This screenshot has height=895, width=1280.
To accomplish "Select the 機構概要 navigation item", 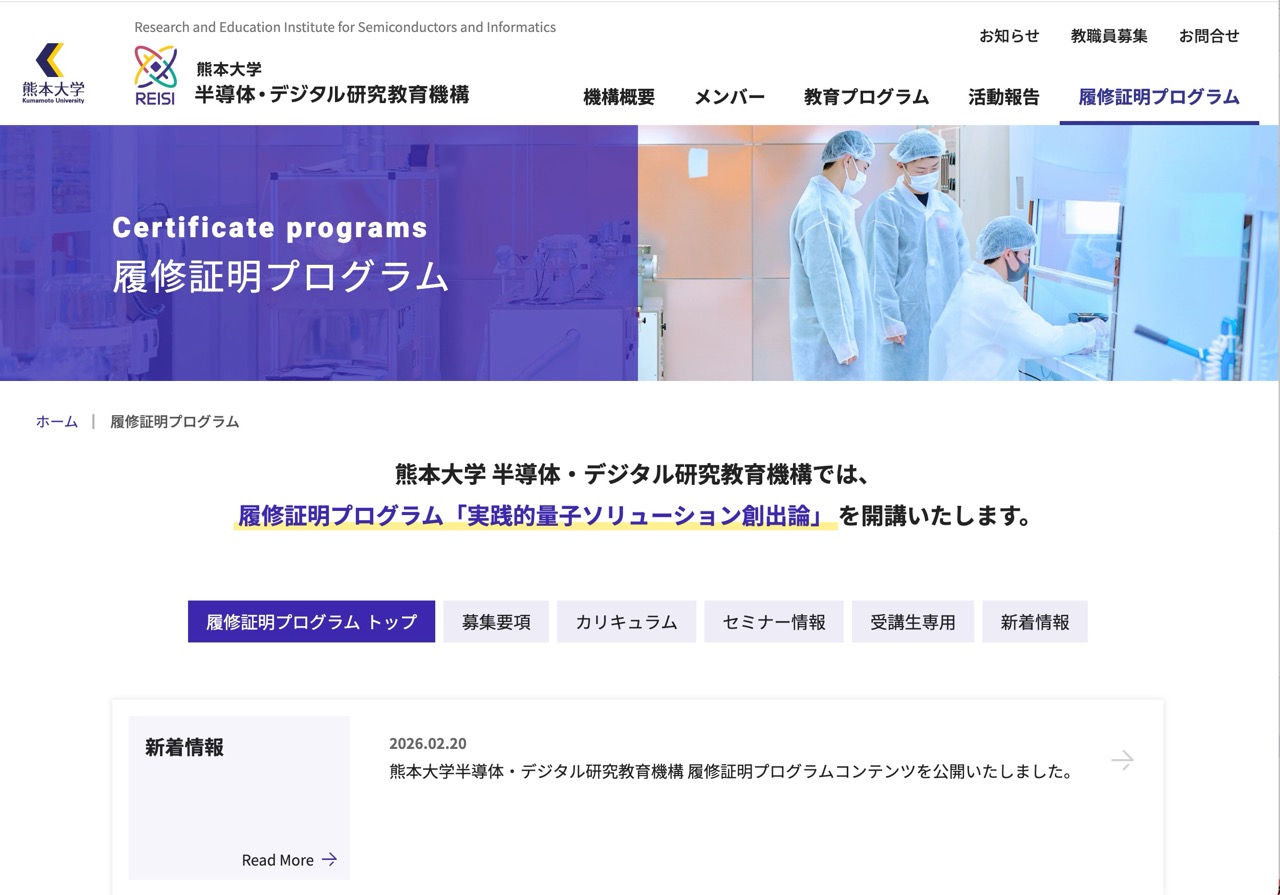I will [x=617, y=98].
